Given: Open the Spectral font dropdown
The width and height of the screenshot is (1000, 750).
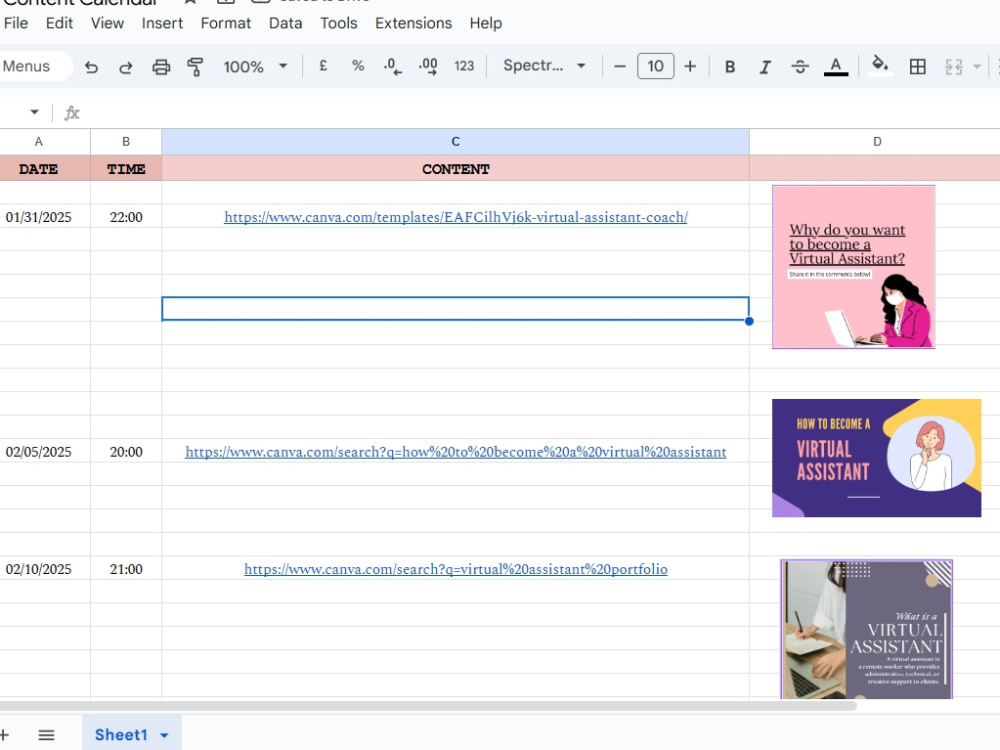Looking at the screenshot, I should pyautogui.click(x=544, y=66).
